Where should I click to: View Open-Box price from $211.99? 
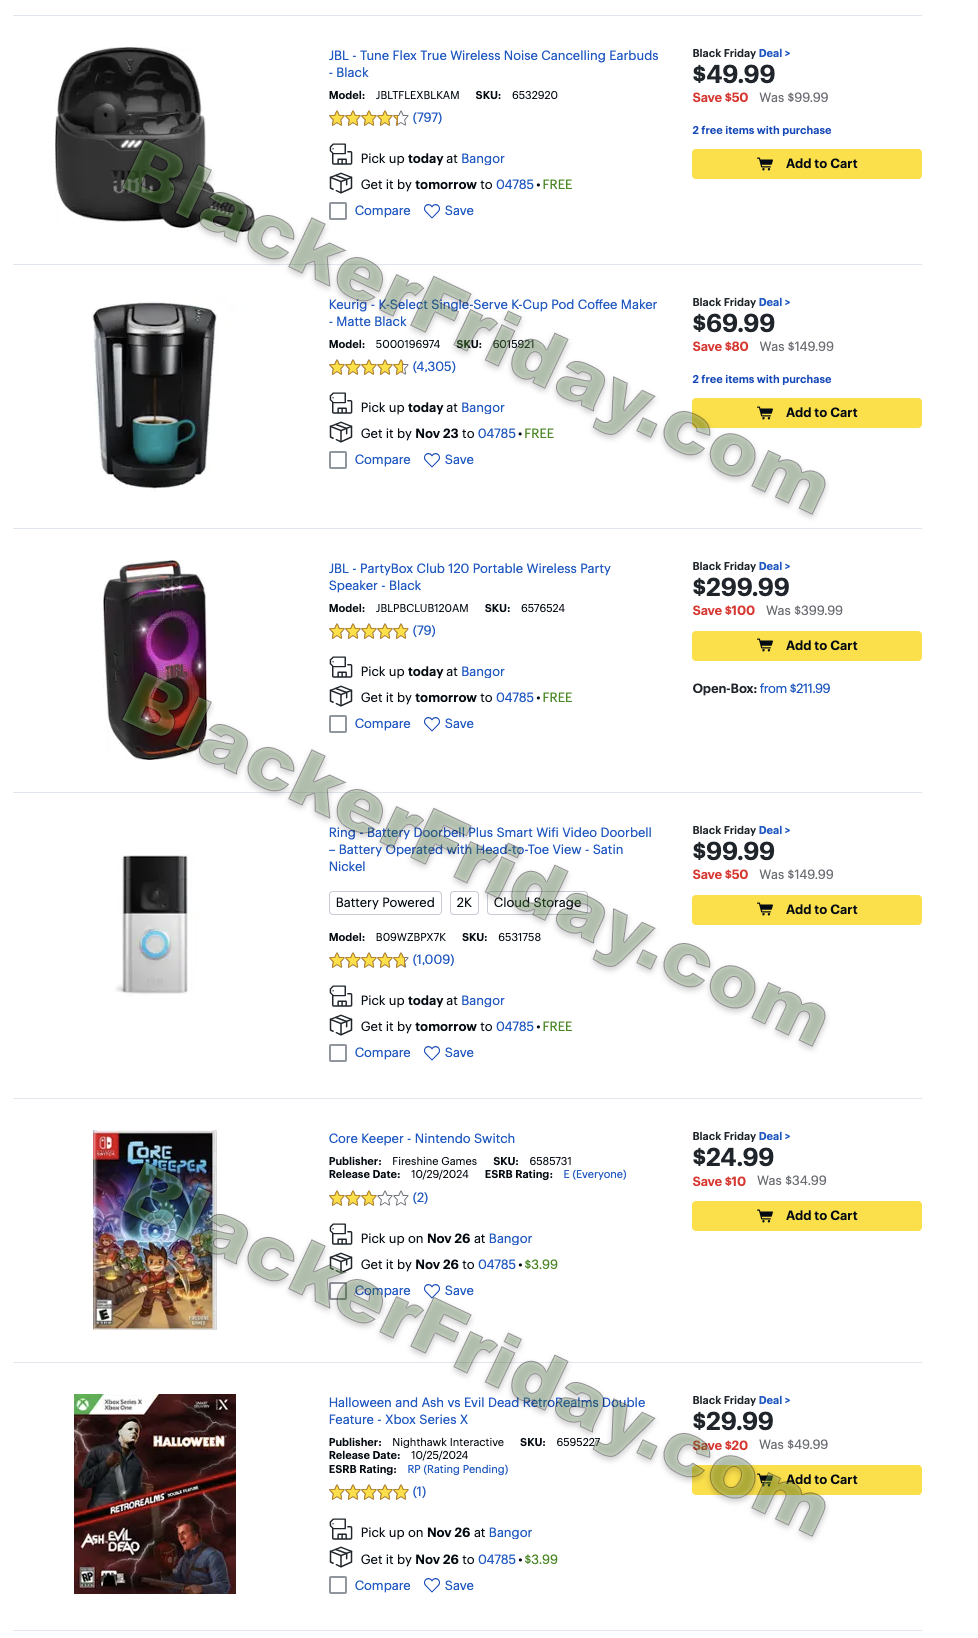[x=794, y=689]
